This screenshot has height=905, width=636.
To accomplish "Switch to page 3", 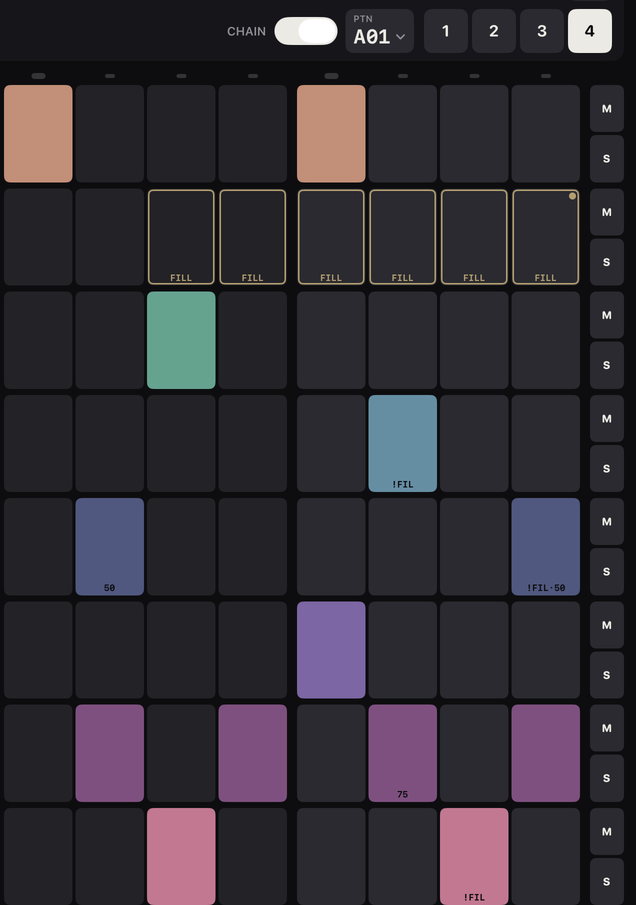I will tap(541, 31).
